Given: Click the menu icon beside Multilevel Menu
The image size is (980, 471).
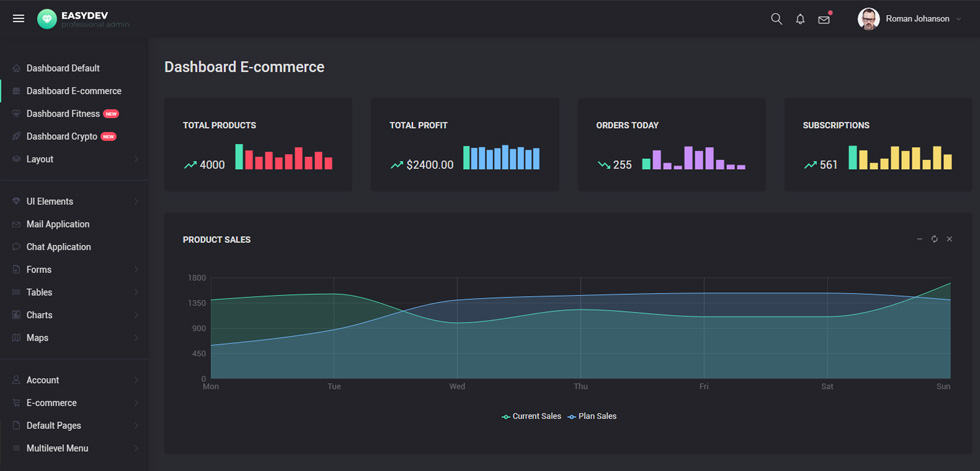Looking at the screenshot, I should [16, 449].
